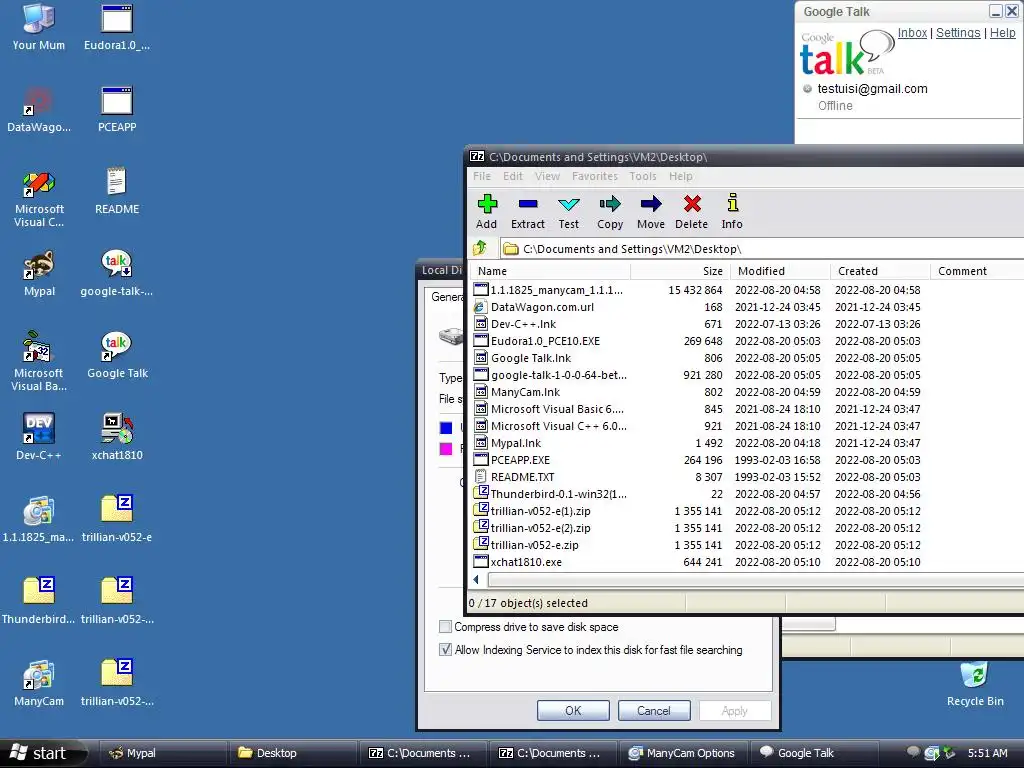Image resolution: width=1024 pixels, height=768 pixels.
Task: Click the red Delete icon
Action: pos(692,212)
